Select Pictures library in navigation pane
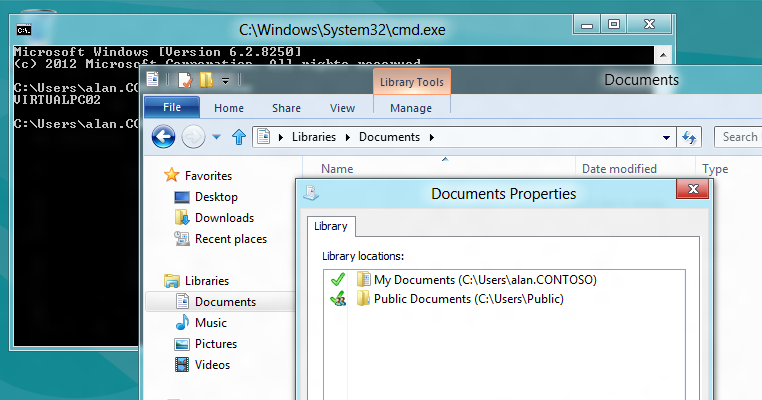762x400 pixels. point(215,344)
